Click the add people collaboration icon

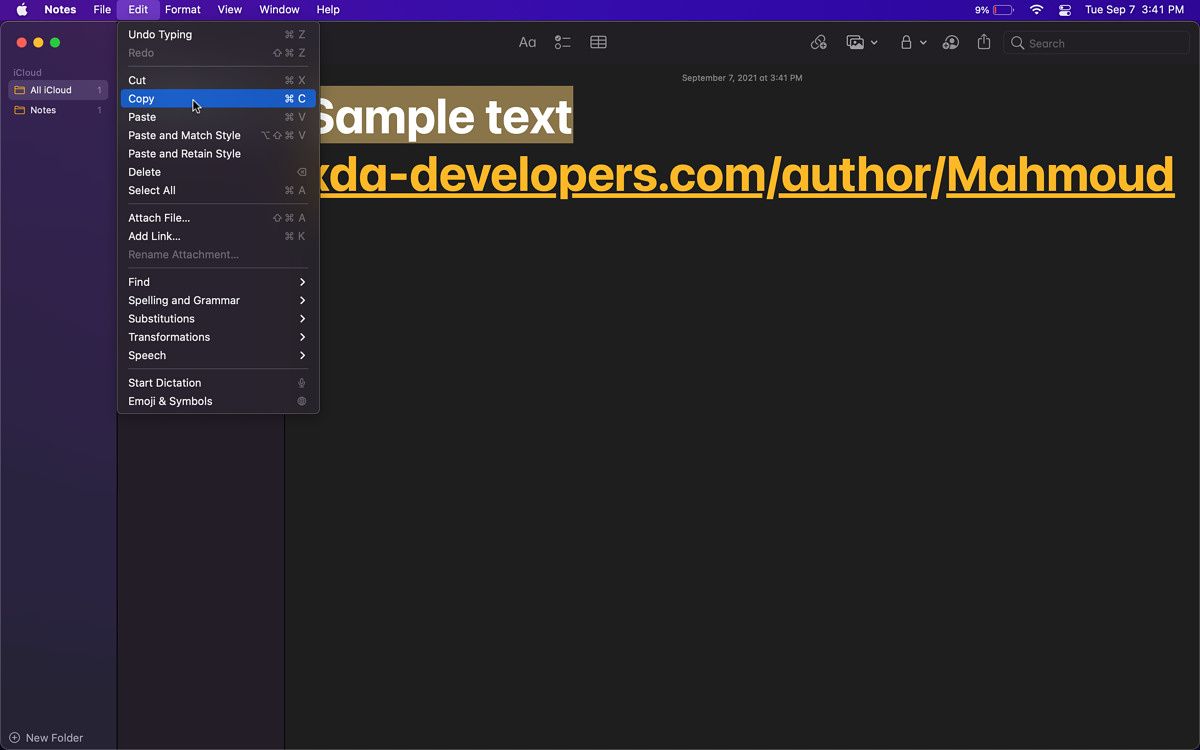(x=951, y=43)
